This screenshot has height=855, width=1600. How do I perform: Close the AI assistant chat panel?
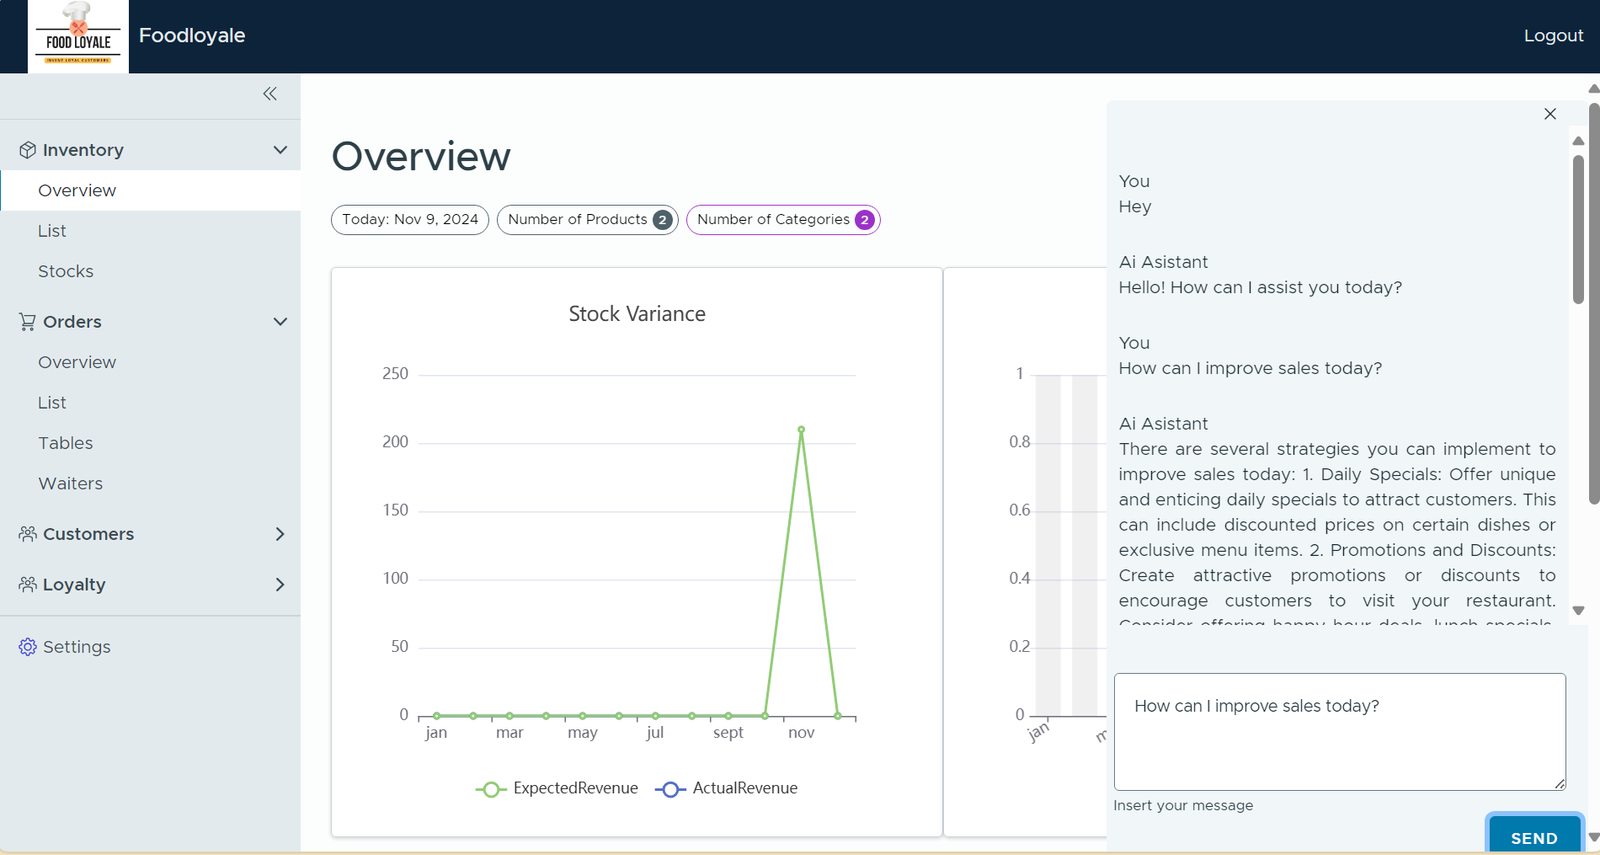1550,114
